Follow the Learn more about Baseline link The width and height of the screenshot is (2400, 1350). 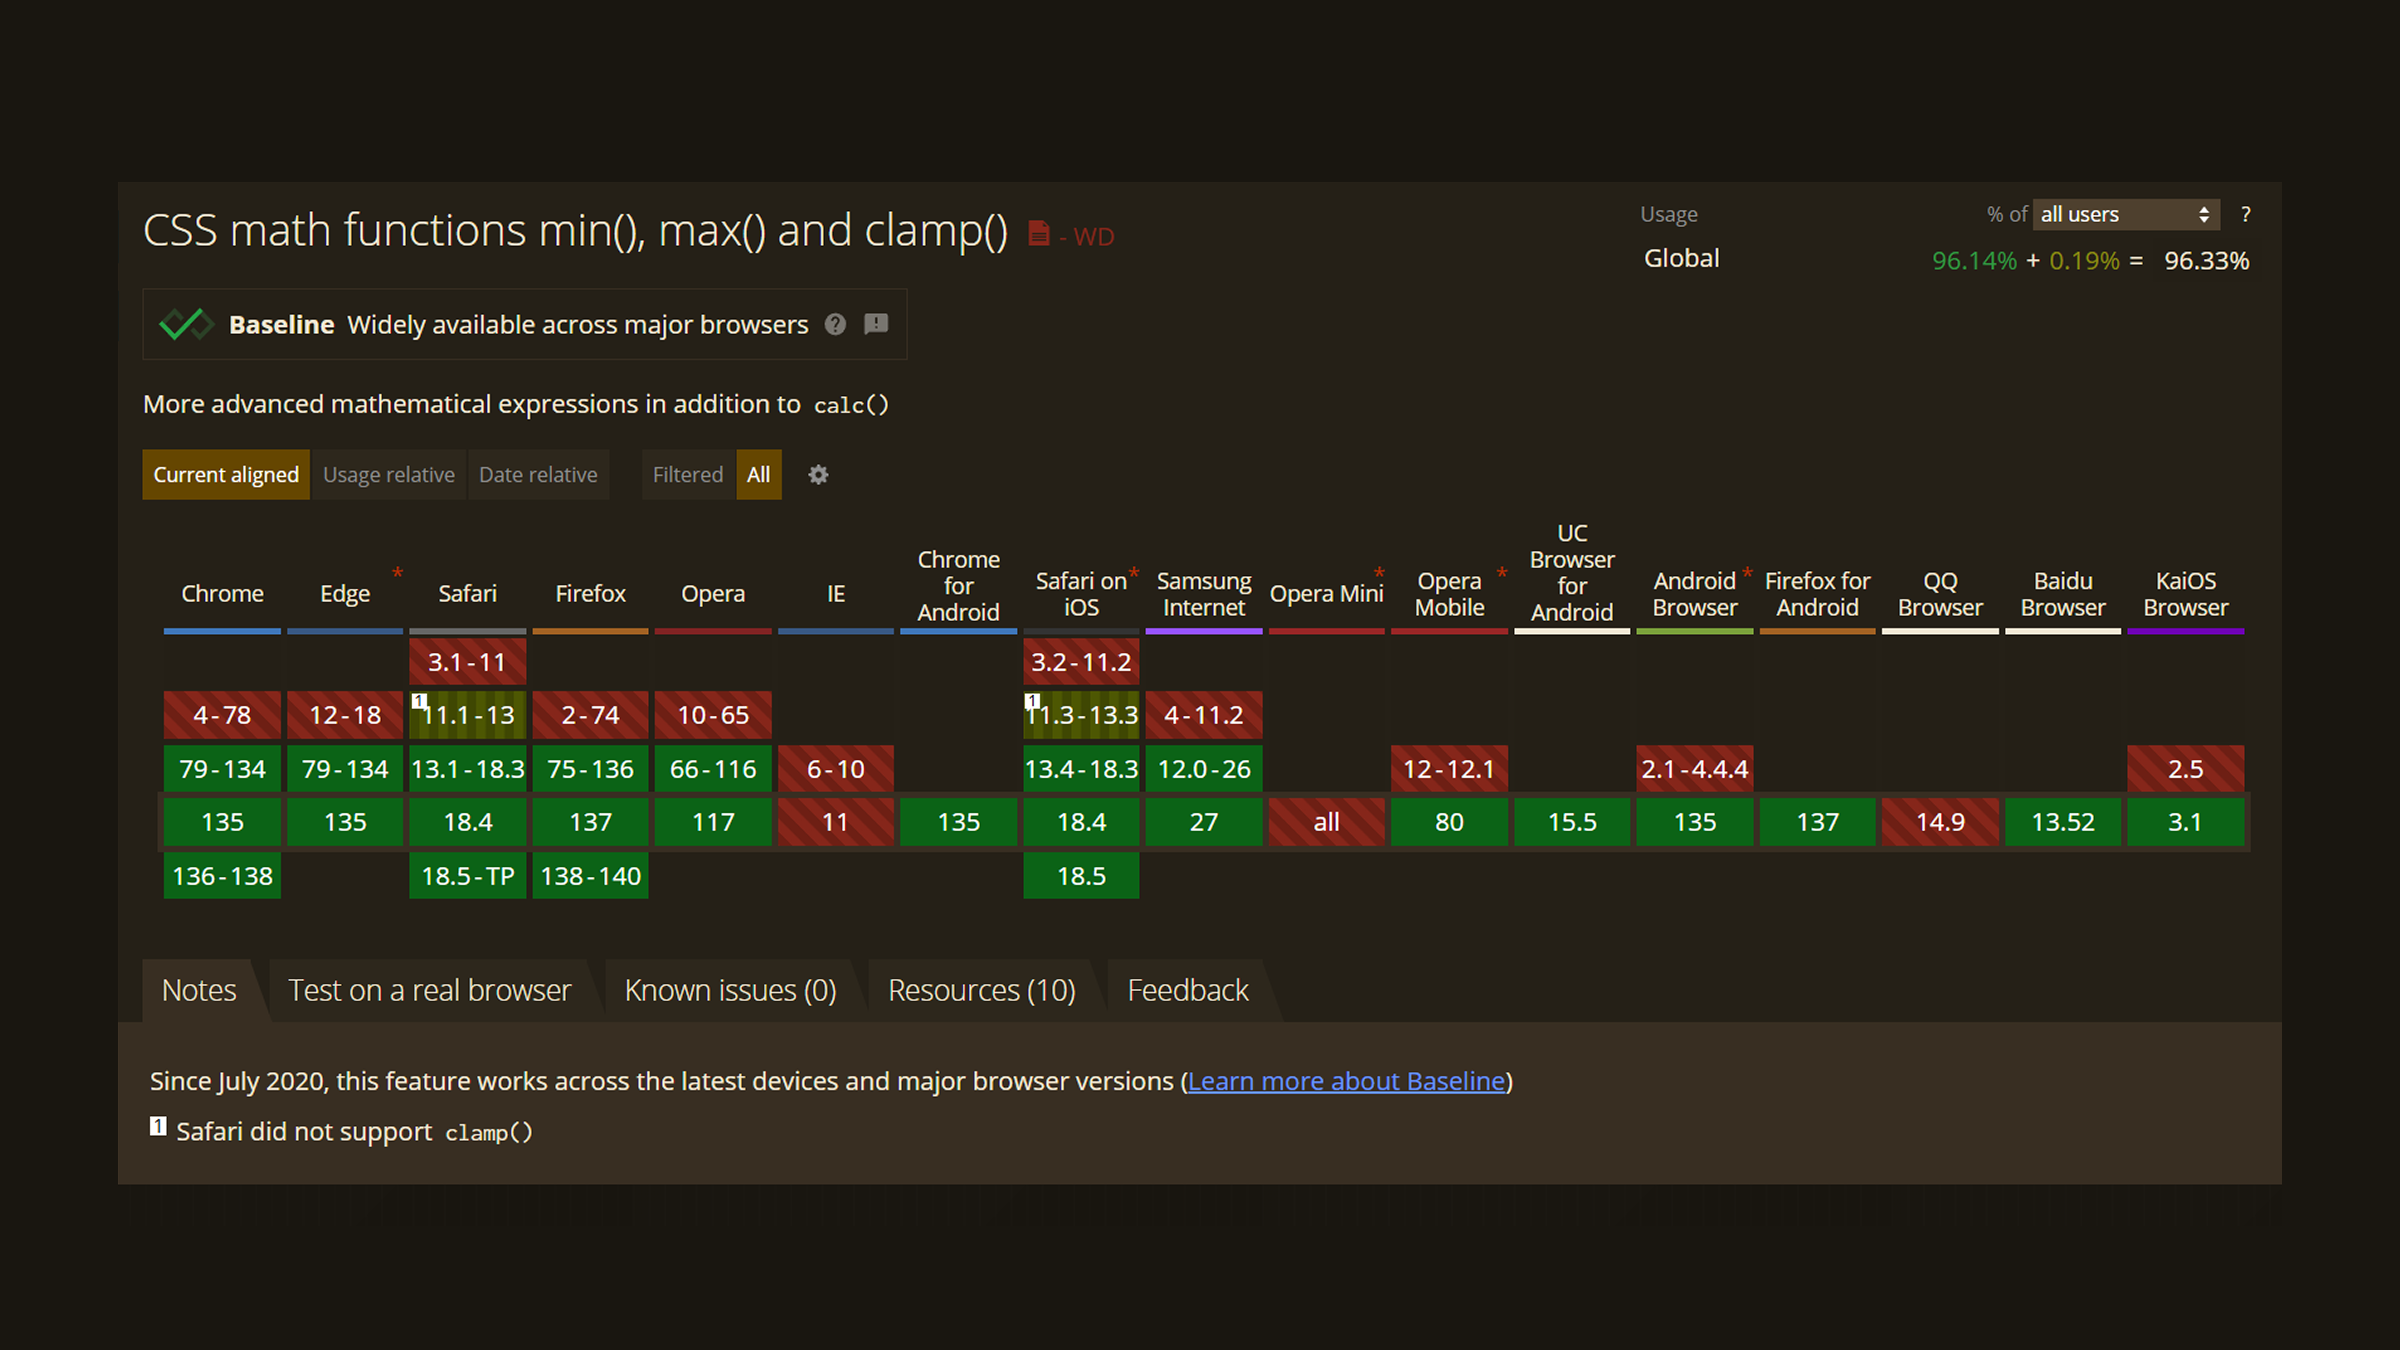[x=1347, y=1081]
